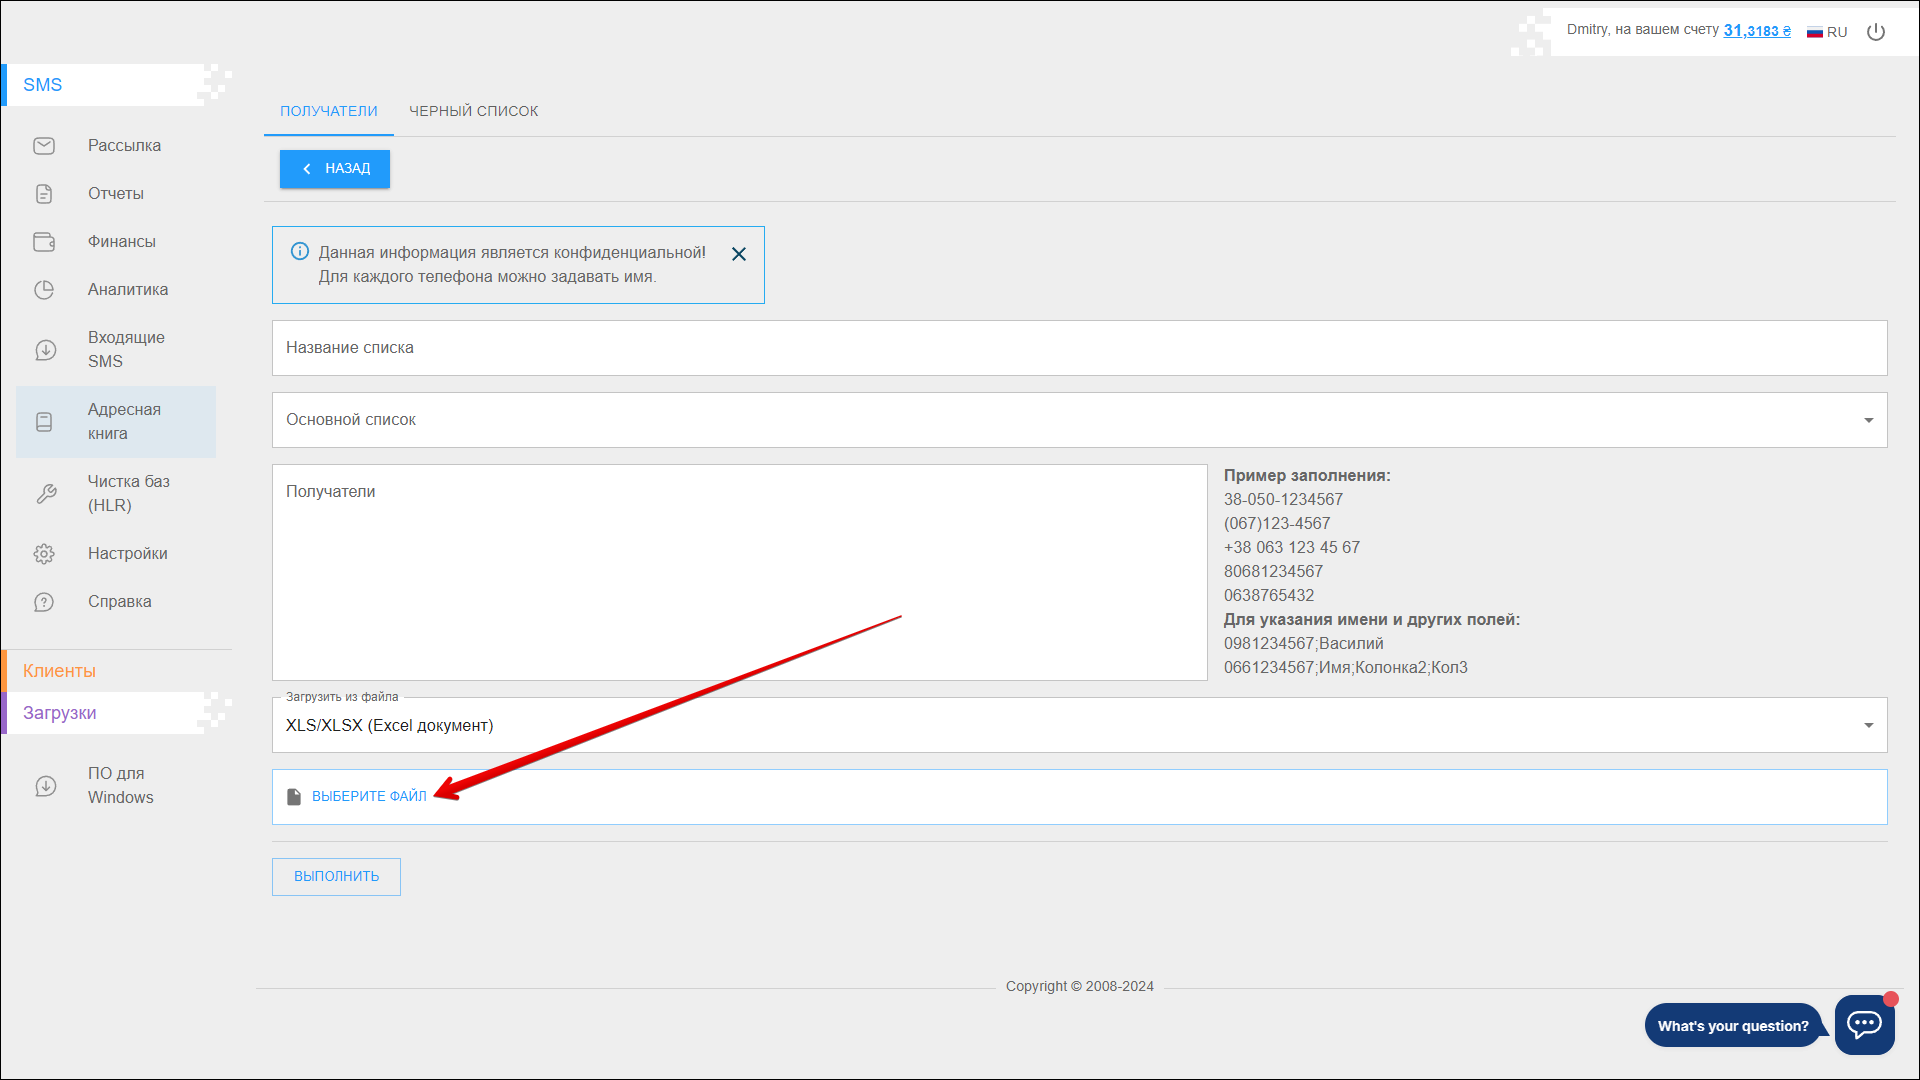This screenshot has height=1080, width=1920.
Task: Open the Клиенты section
Action: 60,671
